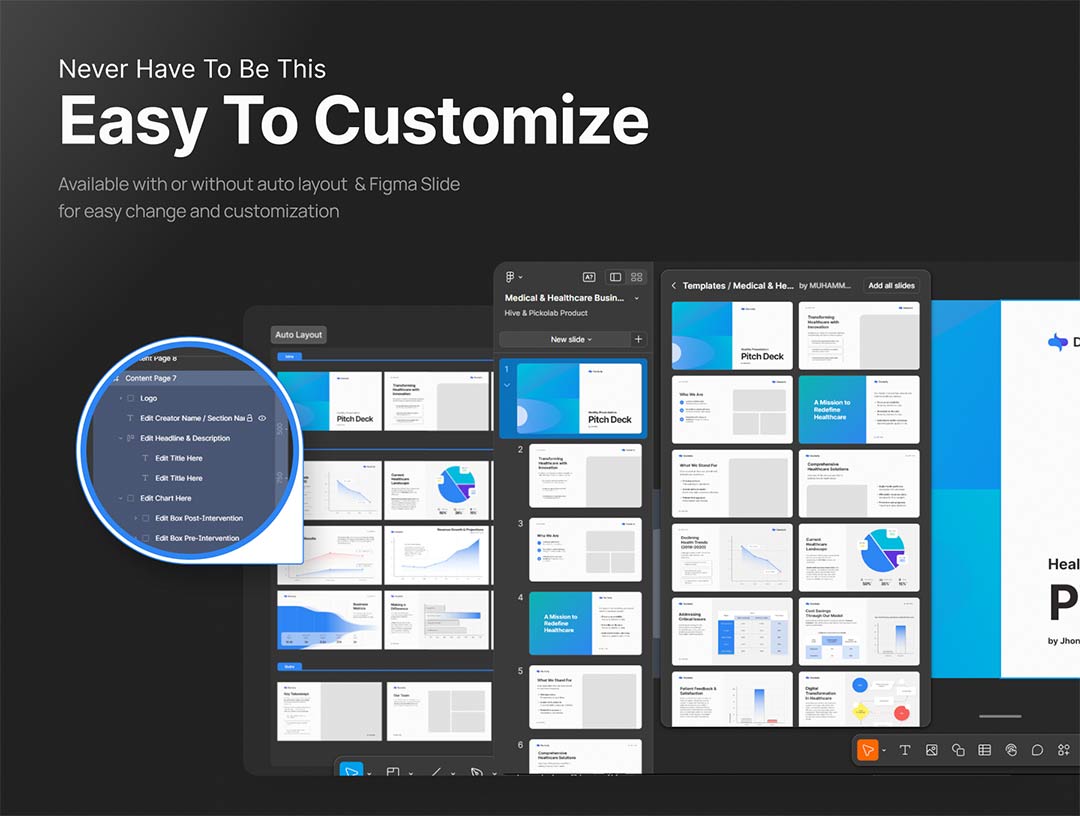Switch to grid view toggle
The width and height of the screenshot is (1080, 816).
click(x=637, y=277)
